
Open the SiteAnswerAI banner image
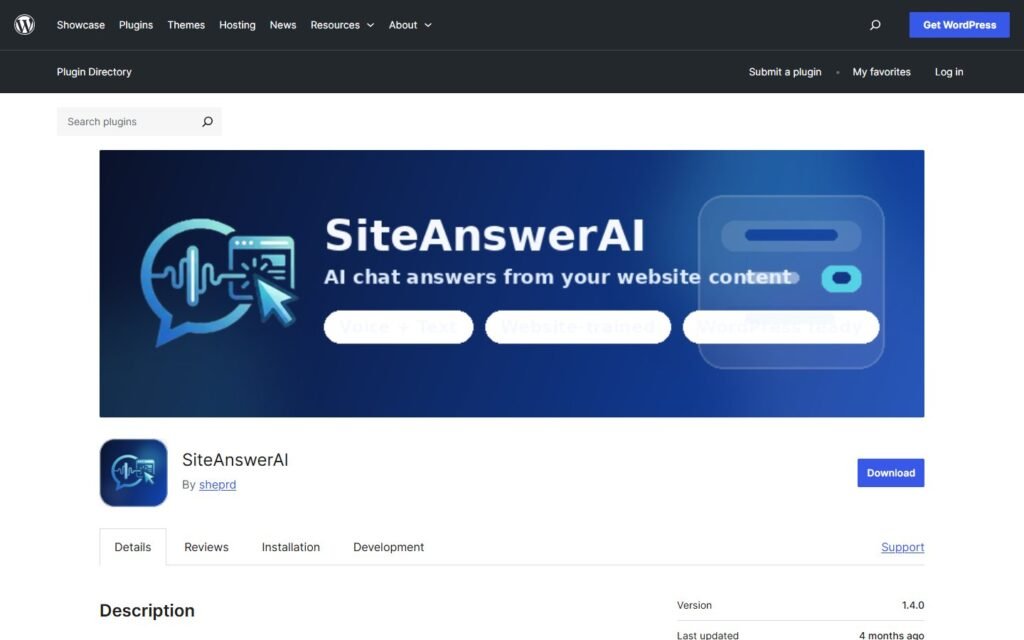tap(511, 283)
